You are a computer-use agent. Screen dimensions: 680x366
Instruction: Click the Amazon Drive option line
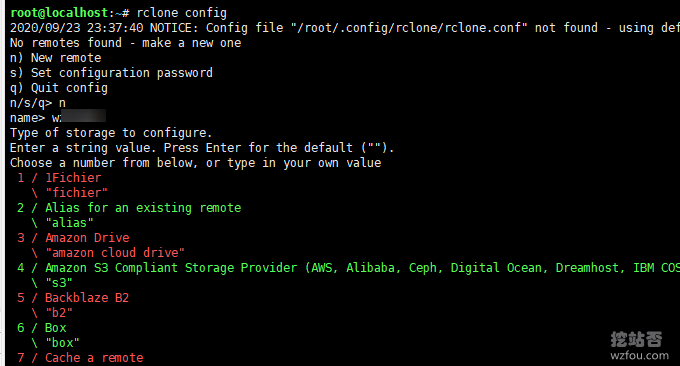pos(73,238)
